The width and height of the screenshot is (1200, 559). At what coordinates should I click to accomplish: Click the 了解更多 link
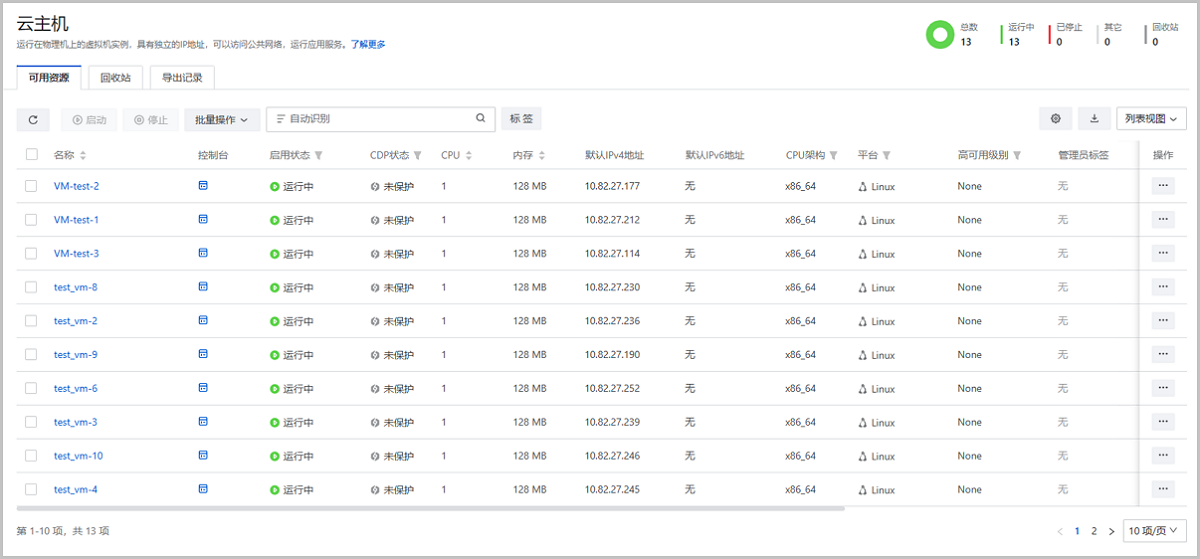[368, 44]
